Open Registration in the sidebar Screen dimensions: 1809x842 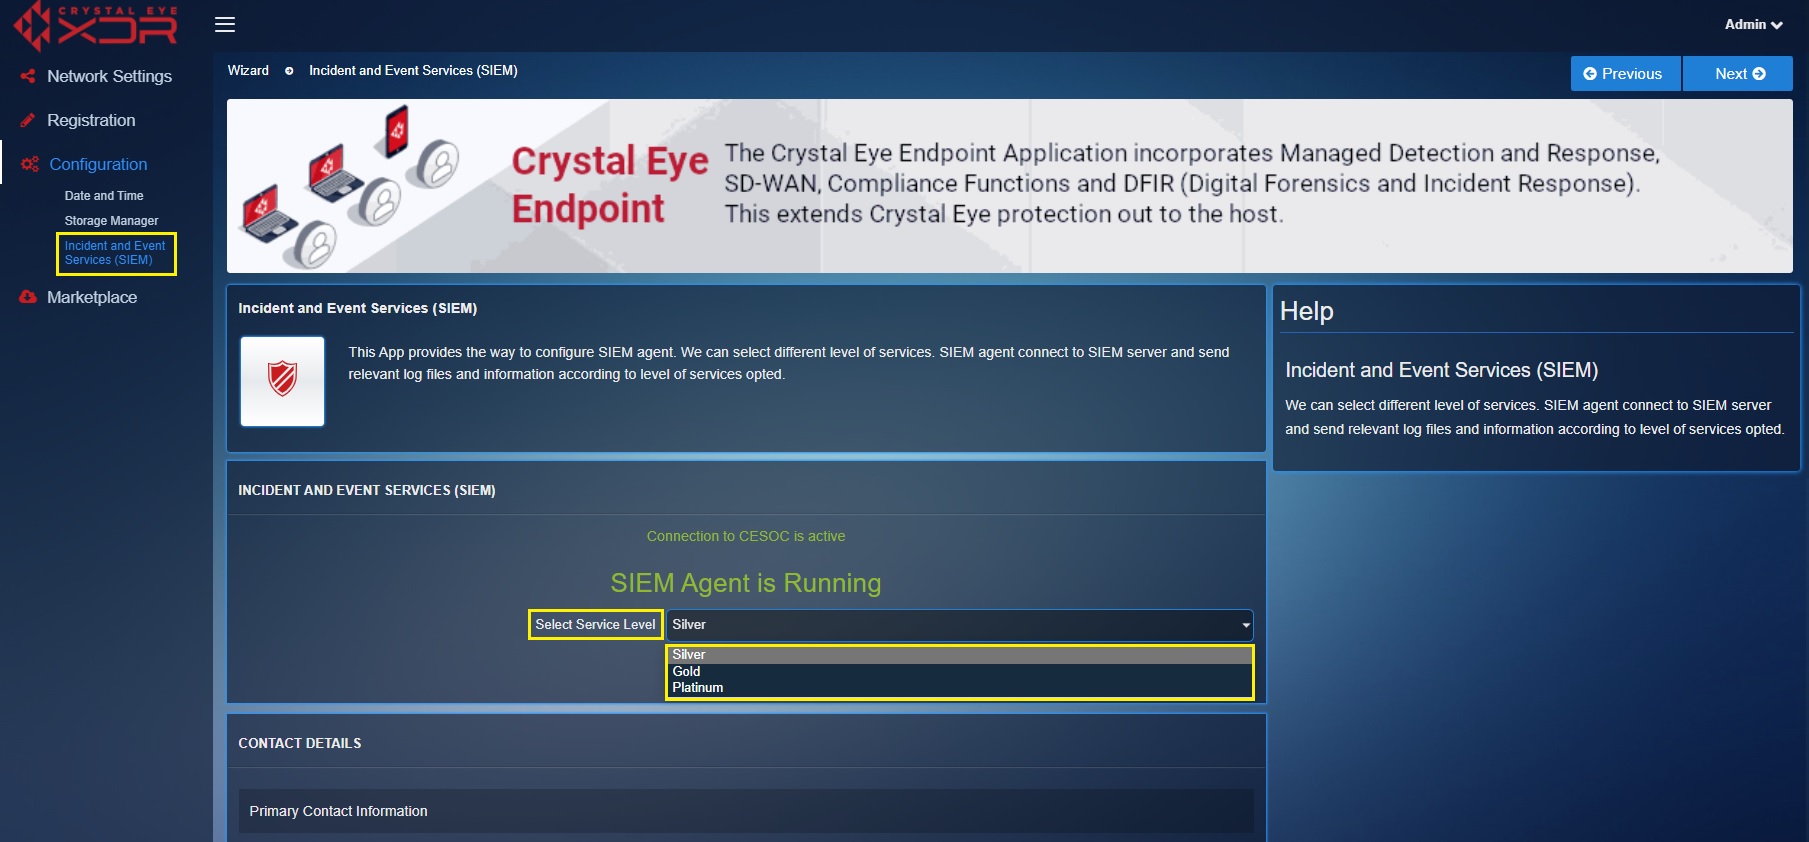pyautogui.click(x=91, y=120)
